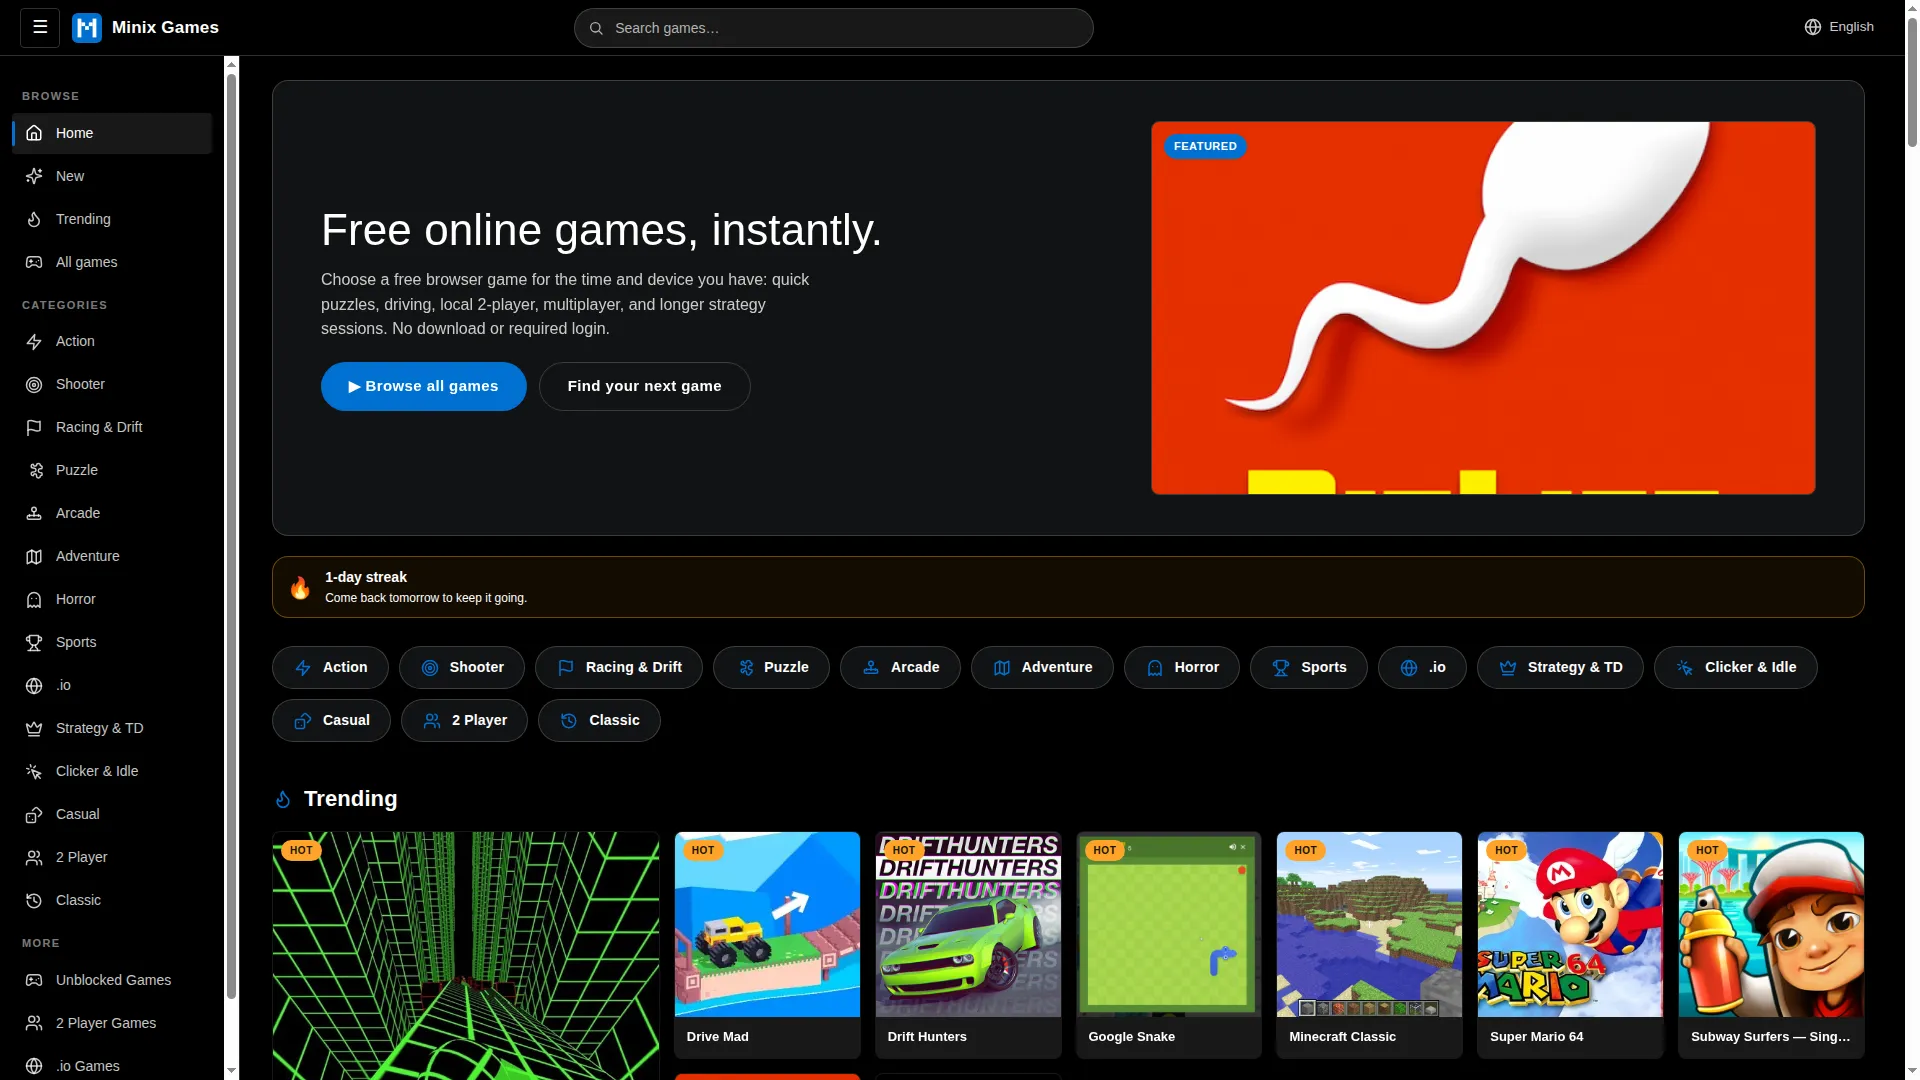Open the Super Mario 64 game card

[x=1570, y=945]
